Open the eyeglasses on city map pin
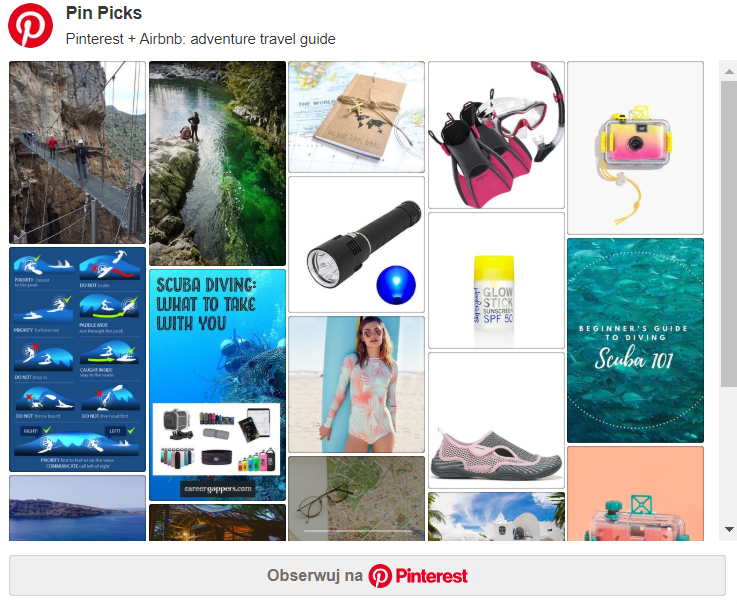This screenshot has height=604, width=737. click(x=356, y=499)
